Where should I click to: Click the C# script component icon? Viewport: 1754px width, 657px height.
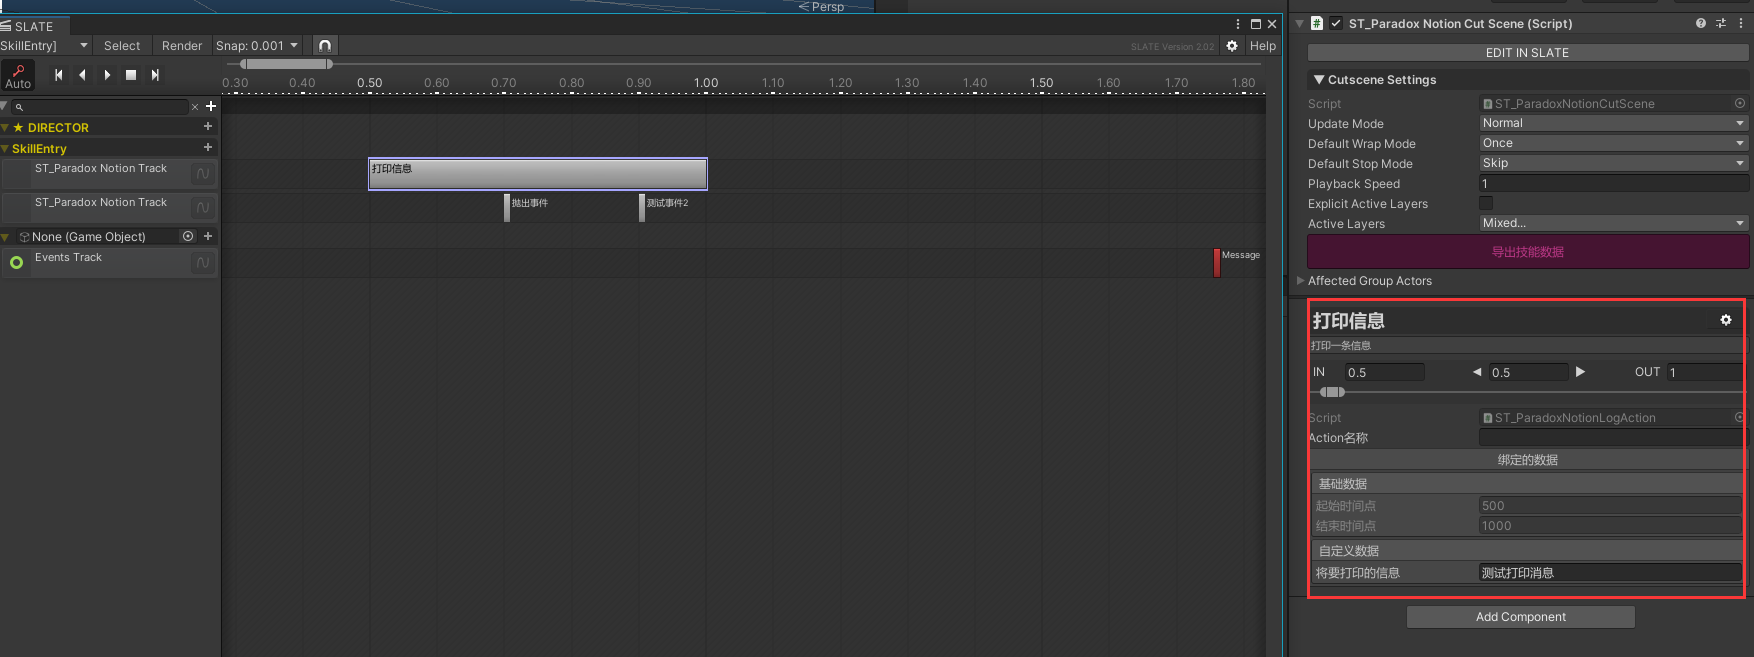1317,23
